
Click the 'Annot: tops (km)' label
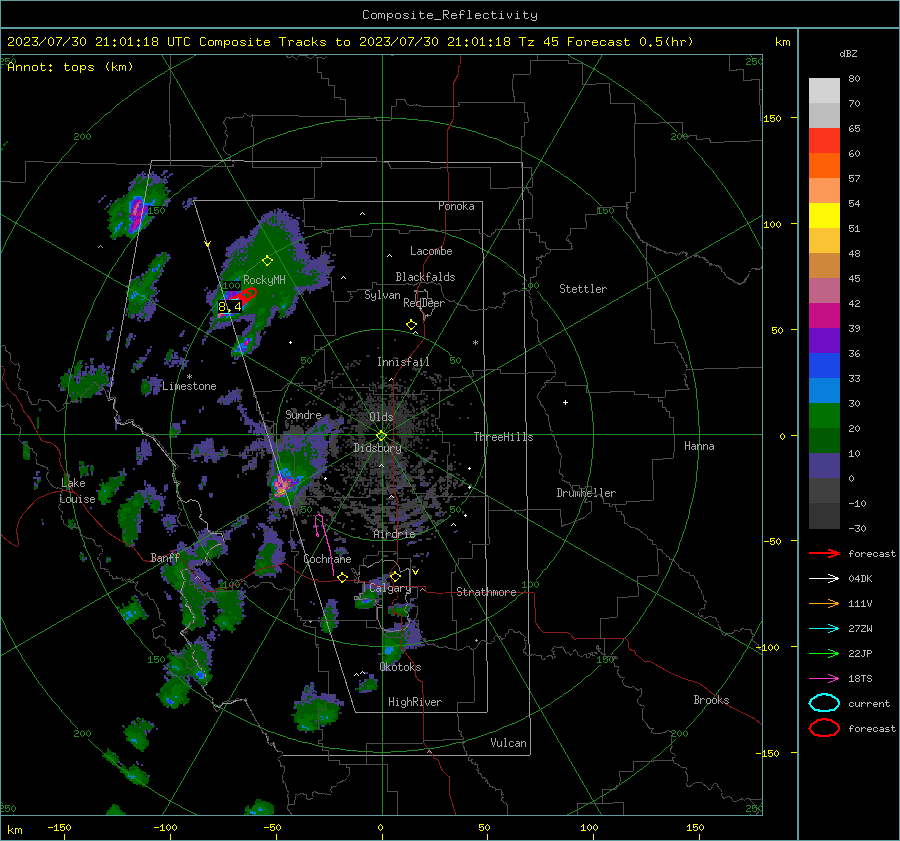[x=70, y=67]
